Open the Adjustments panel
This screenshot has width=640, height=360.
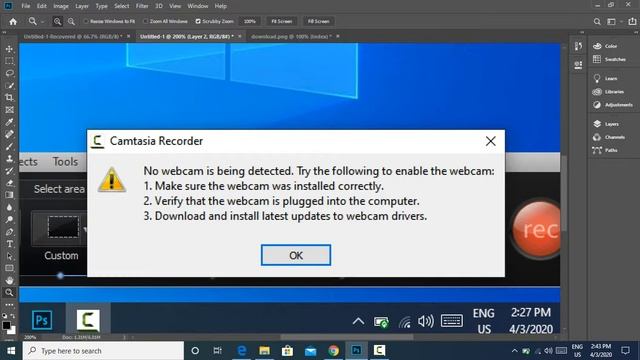click(613, 104)
